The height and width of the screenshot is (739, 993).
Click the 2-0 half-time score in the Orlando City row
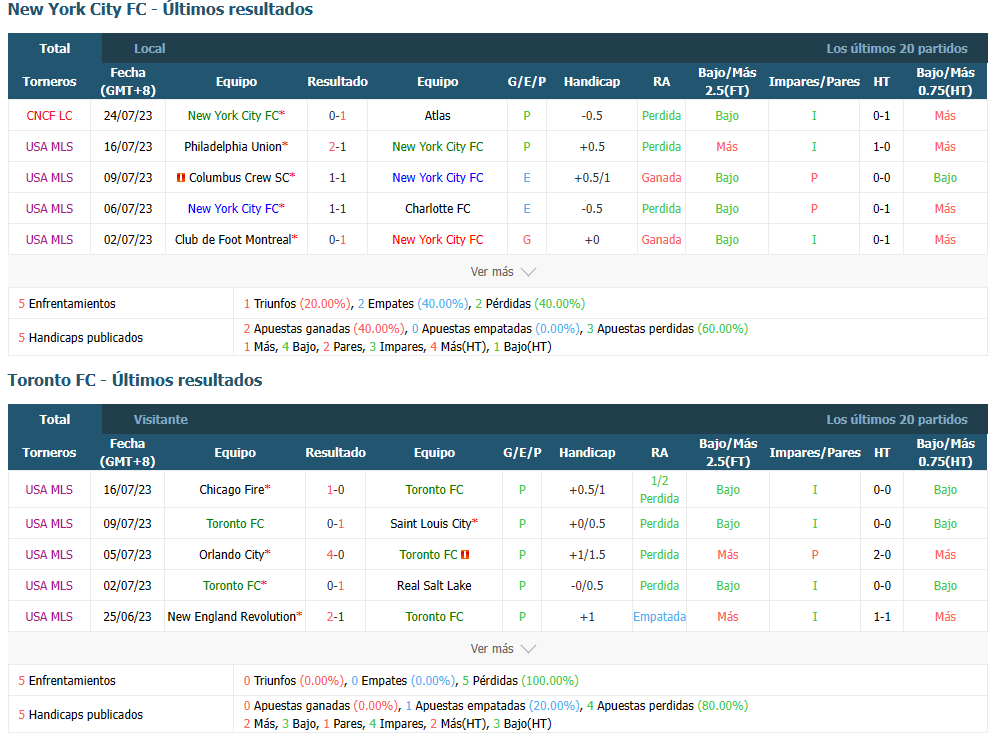(x=882, y=555)
